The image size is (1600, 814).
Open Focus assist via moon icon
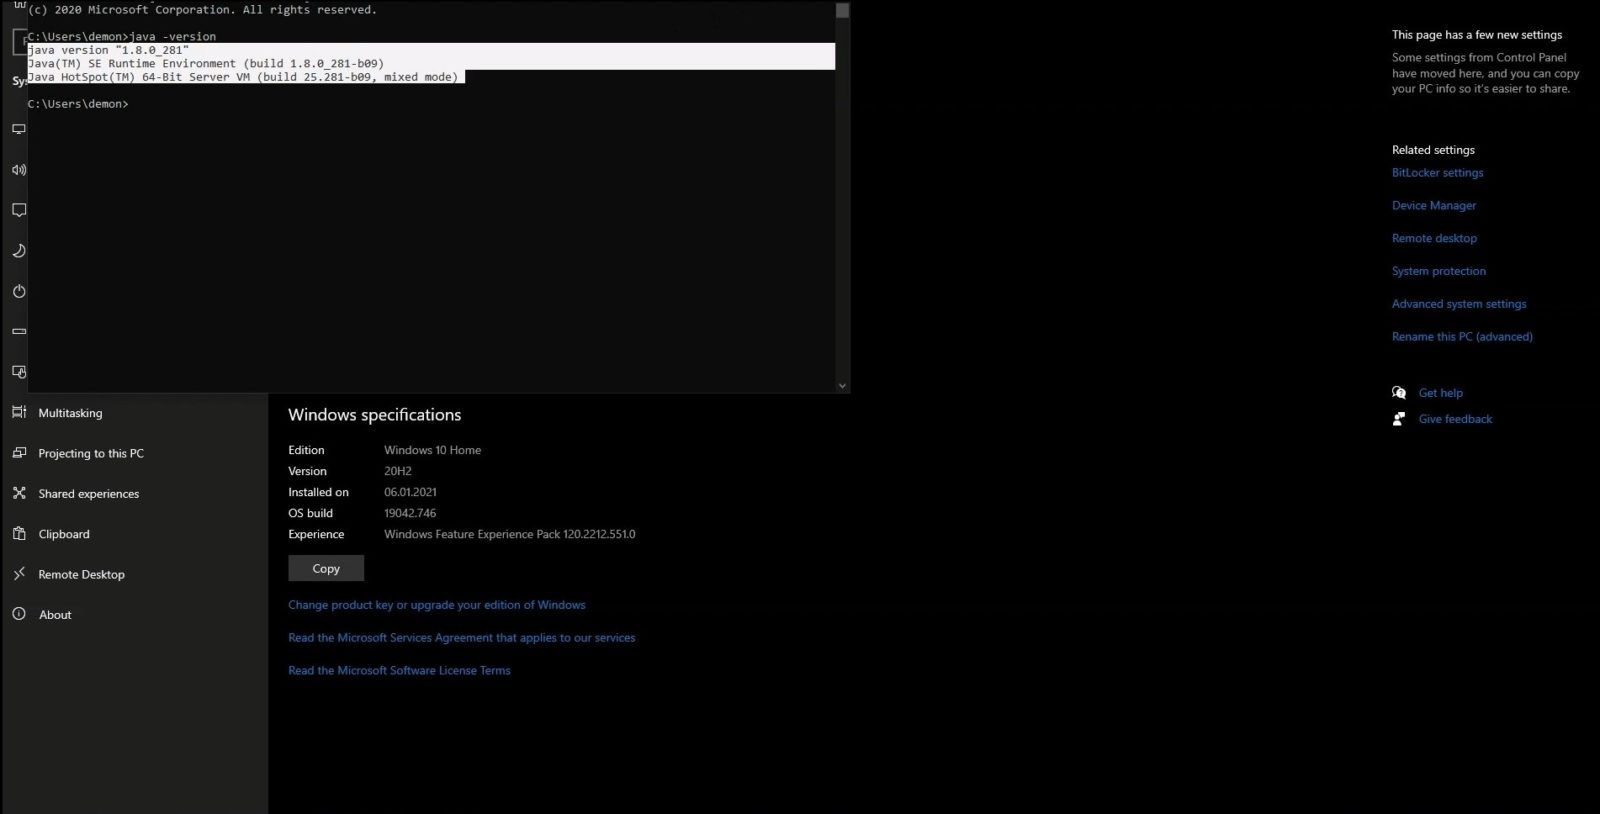[x=18, y=250]
